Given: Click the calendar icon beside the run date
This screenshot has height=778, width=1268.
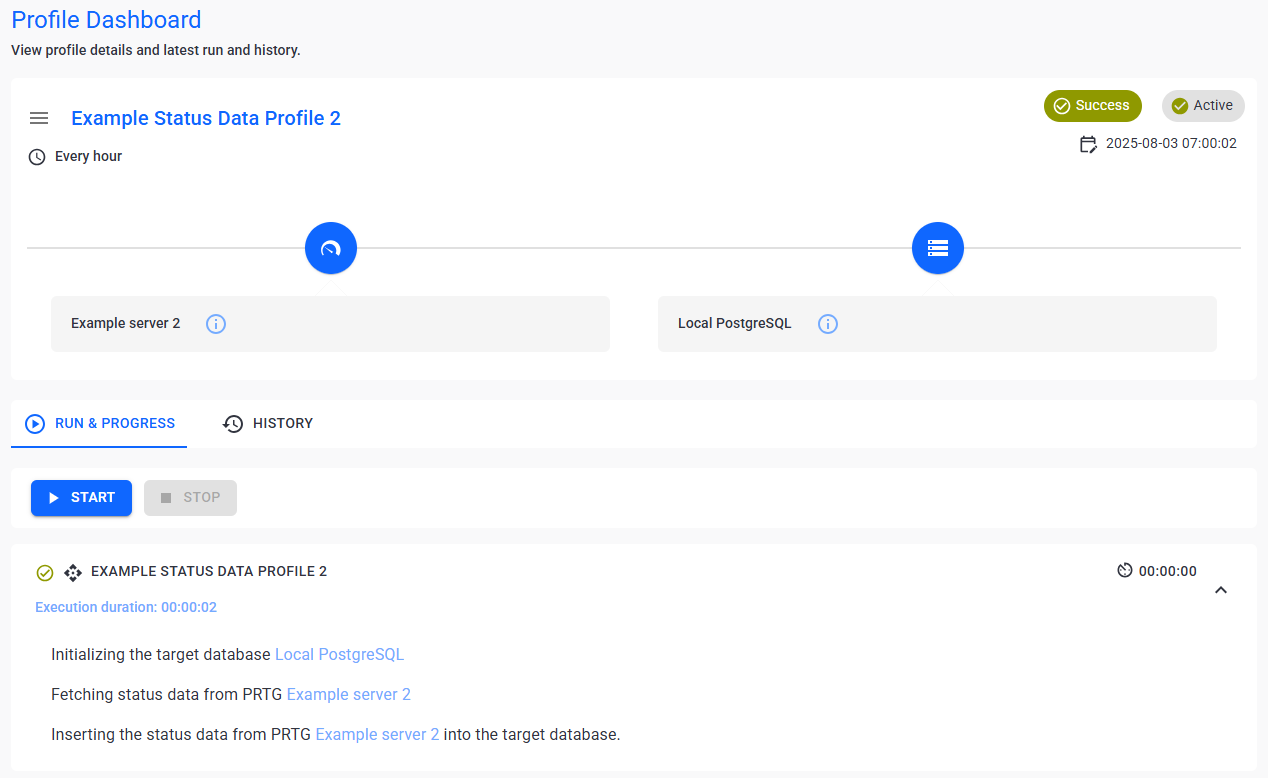Looking at the screenshot, I should [1088, 144].
